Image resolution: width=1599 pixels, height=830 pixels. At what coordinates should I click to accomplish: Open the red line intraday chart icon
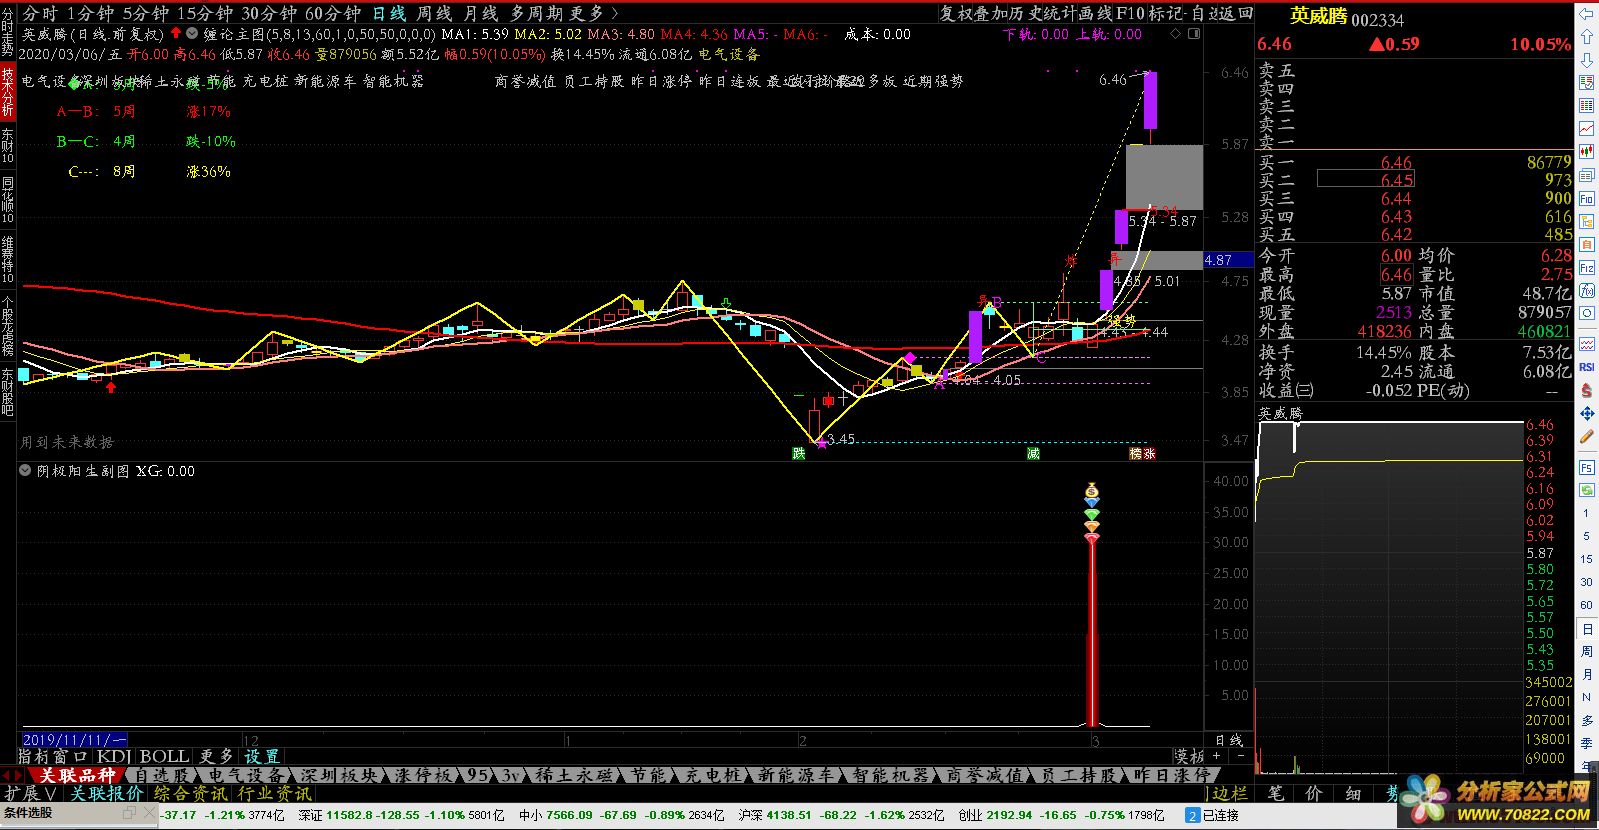pos(1587,129)
